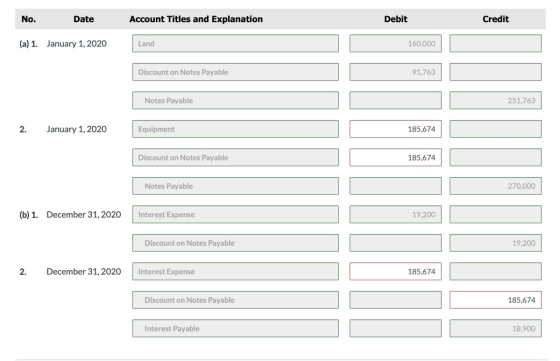Select the credit field showing 185,674
This screenshot has width=560, height=361.
click(x=495, y=300)
